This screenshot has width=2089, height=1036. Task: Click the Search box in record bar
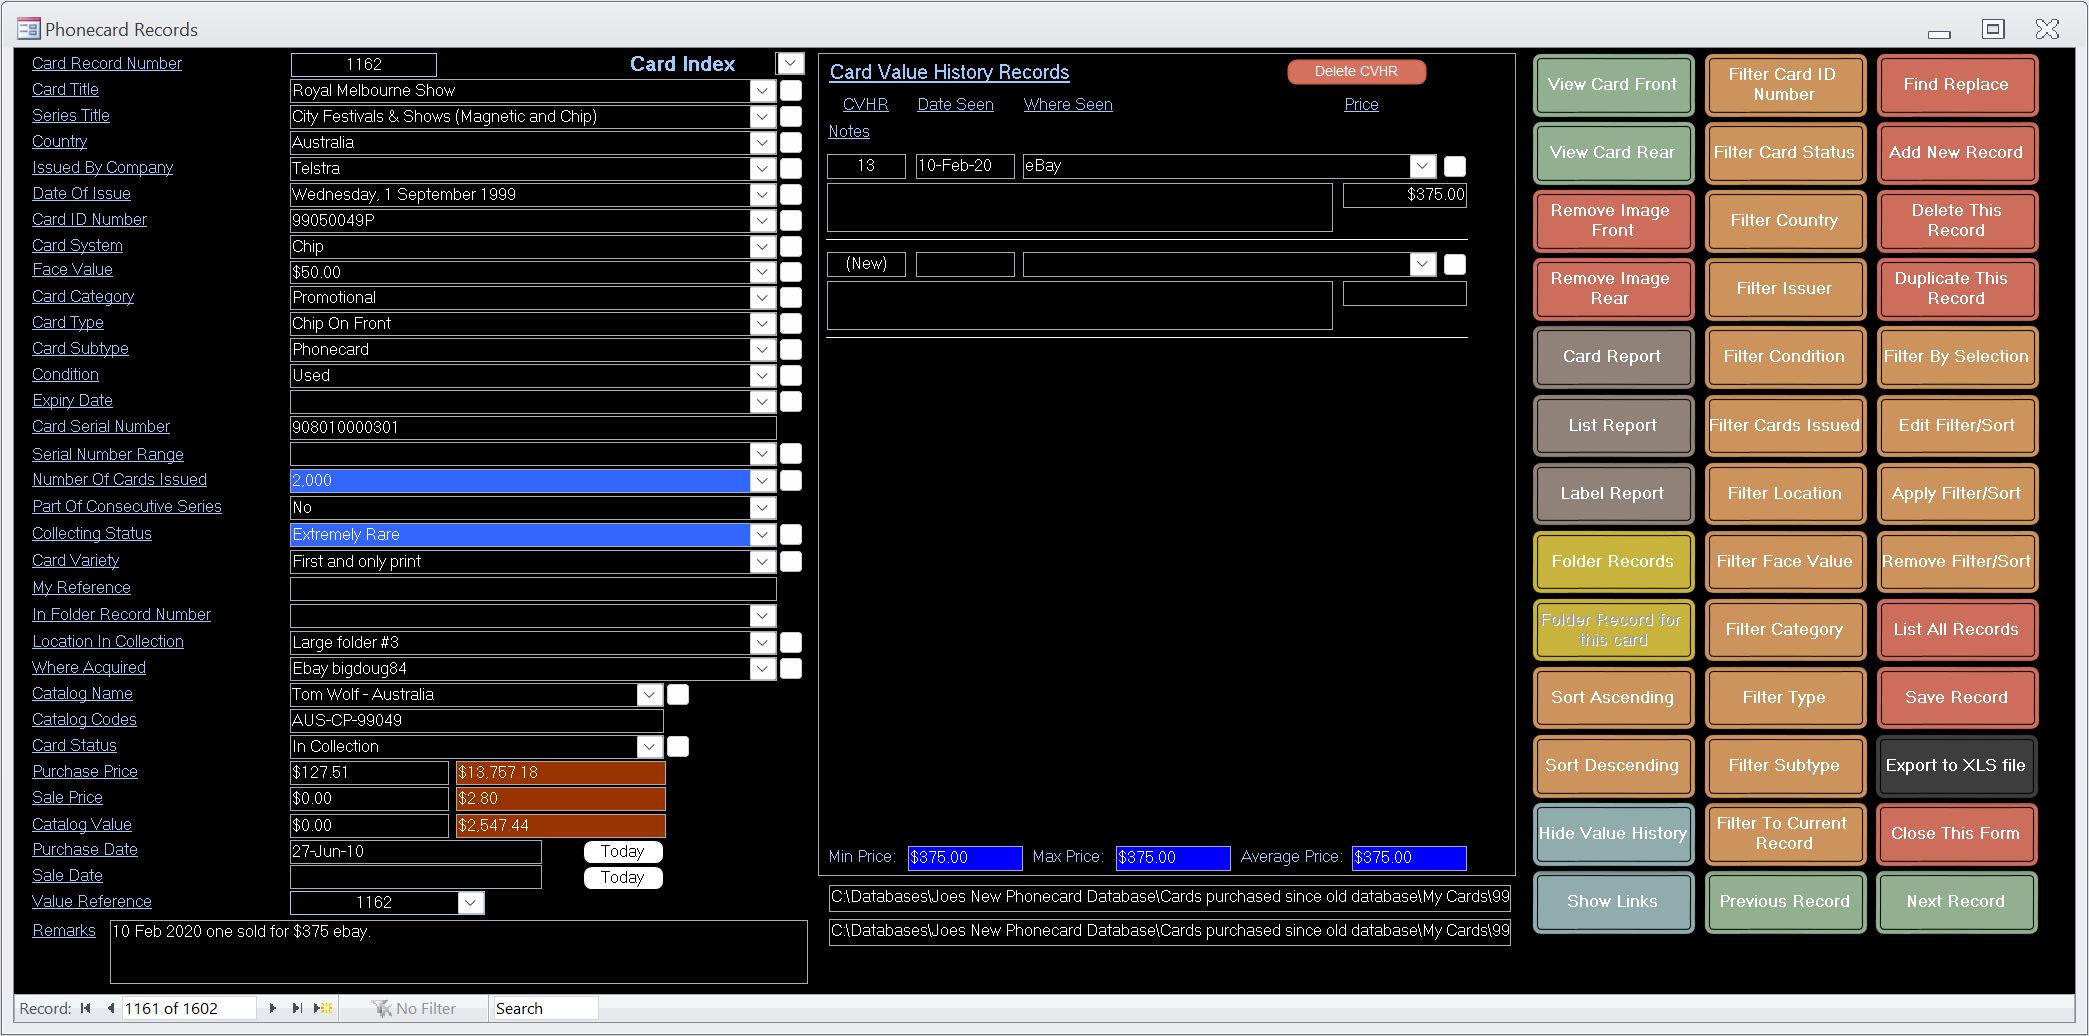(545, 1008)
